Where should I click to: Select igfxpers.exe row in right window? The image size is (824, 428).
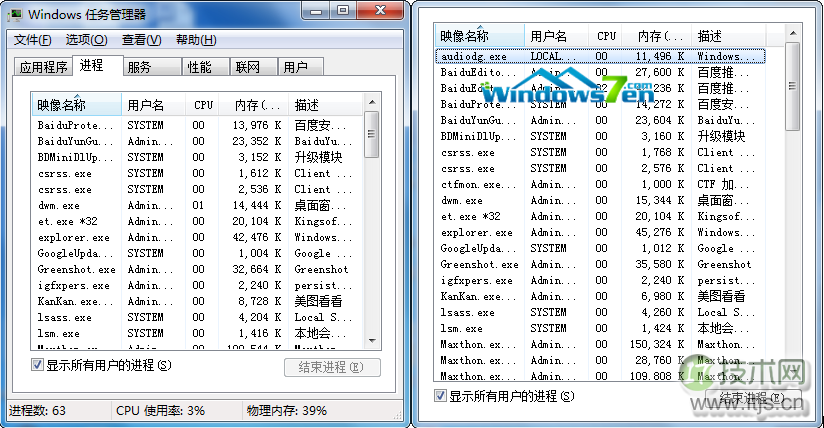[600, 281]
